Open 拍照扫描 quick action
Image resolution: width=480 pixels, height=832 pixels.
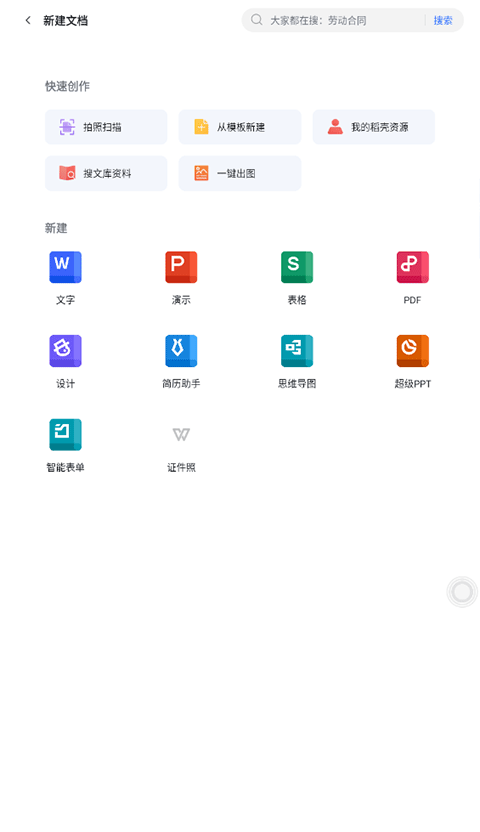106,127
